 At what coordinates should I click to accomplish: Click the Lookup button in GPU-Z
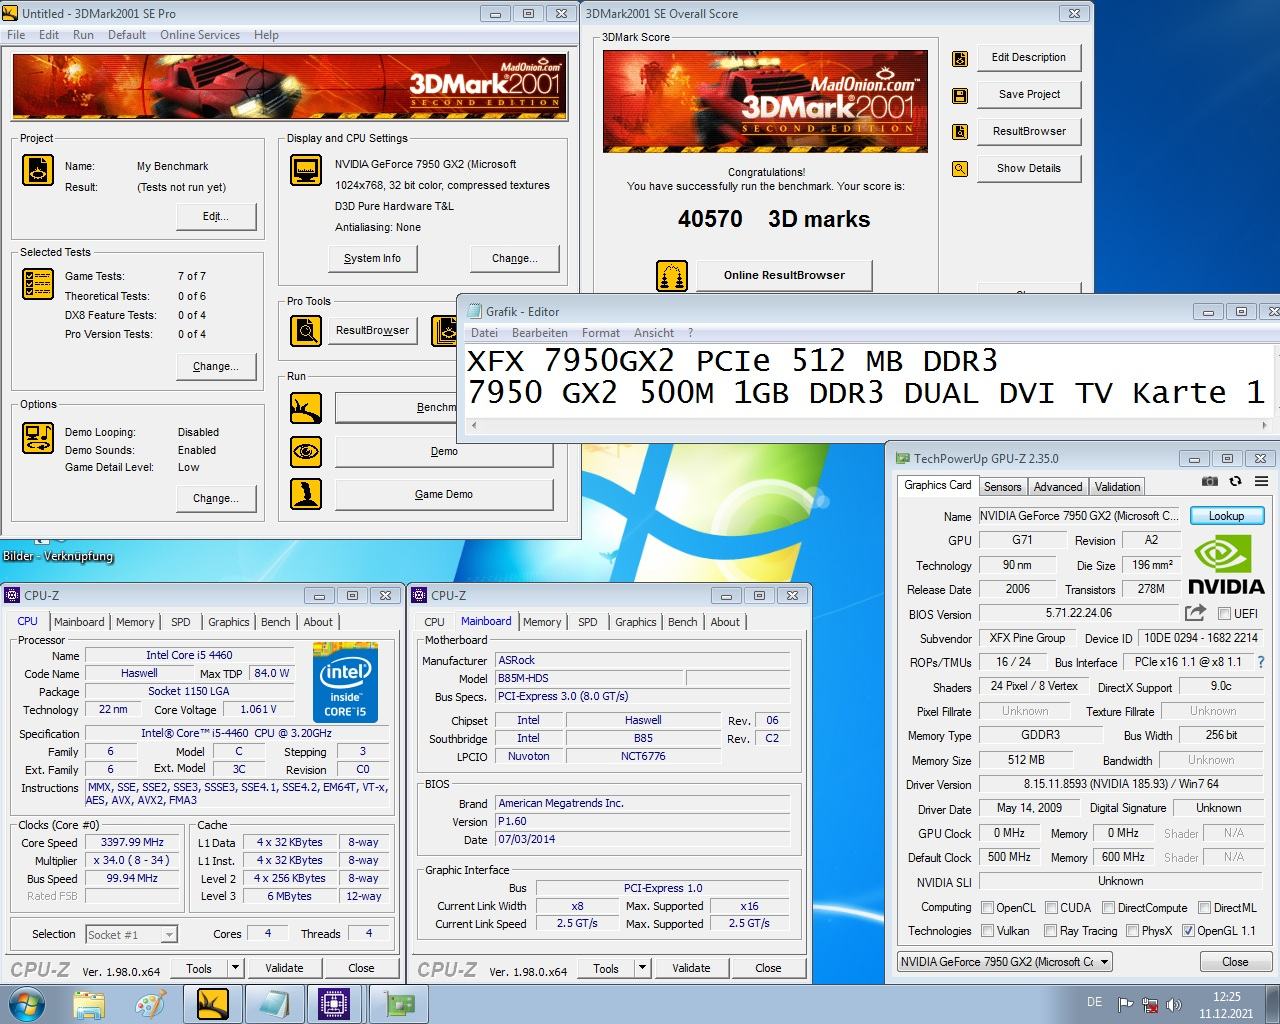click(x=1227, y=516)
